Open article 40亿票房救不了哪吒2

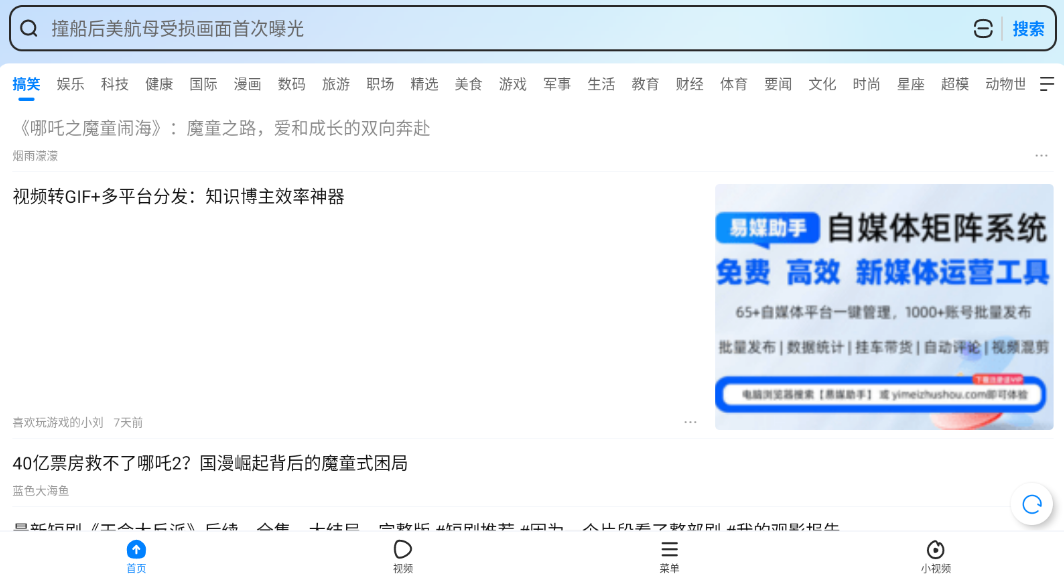click(210, 464)
